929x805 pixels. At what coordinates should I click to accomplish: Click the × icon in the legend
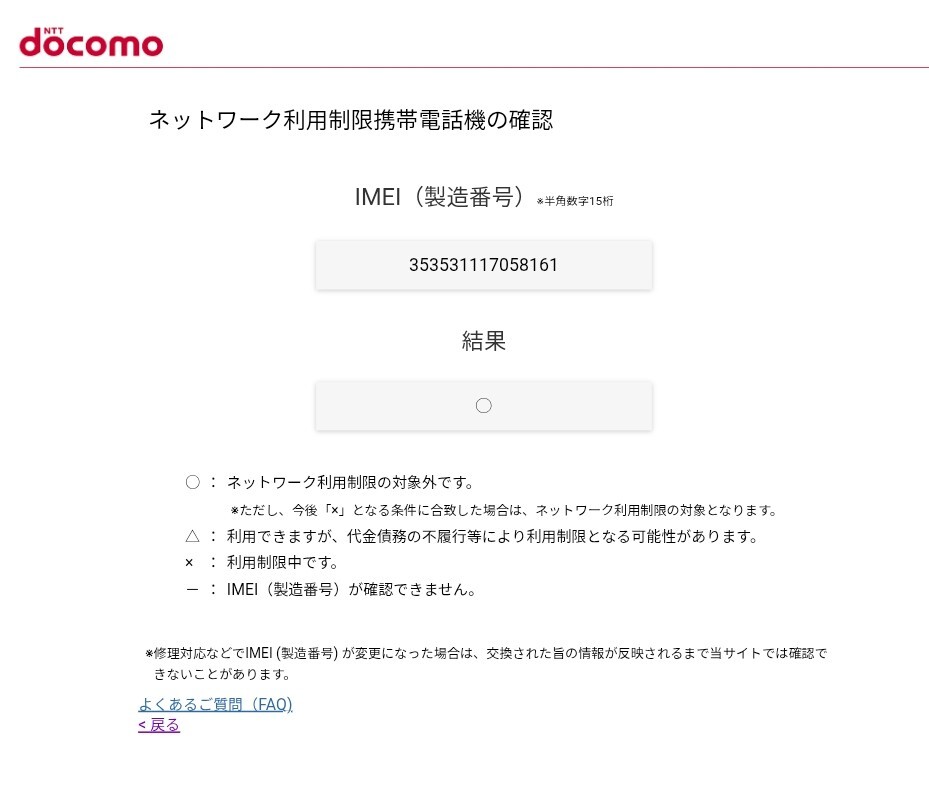tap(189, 563)
